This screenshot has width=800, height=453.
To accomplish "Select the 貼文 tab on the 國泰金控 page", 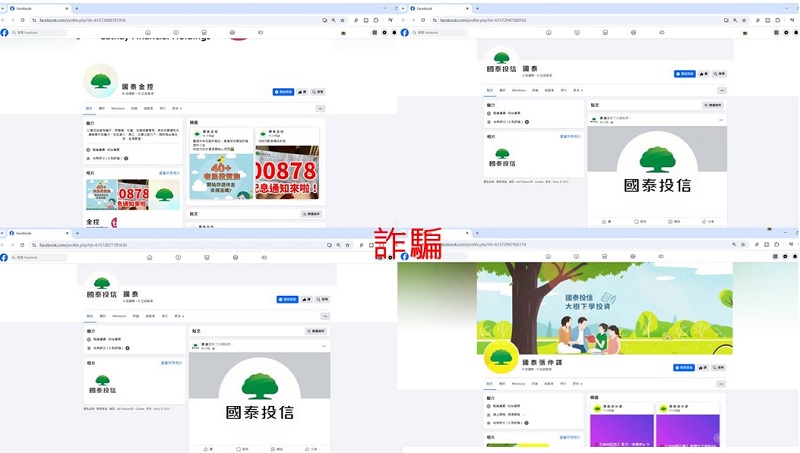I will pyautogui.click(x=89, y=108).
